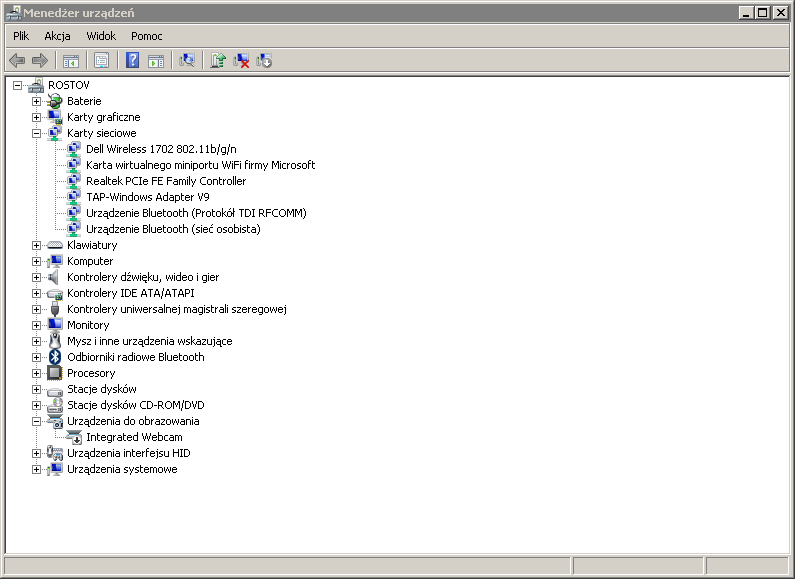Viewport: 795px width, 579px height.
Task: Select Urządzenia systemowe label
Action: [x=122, y=469]
